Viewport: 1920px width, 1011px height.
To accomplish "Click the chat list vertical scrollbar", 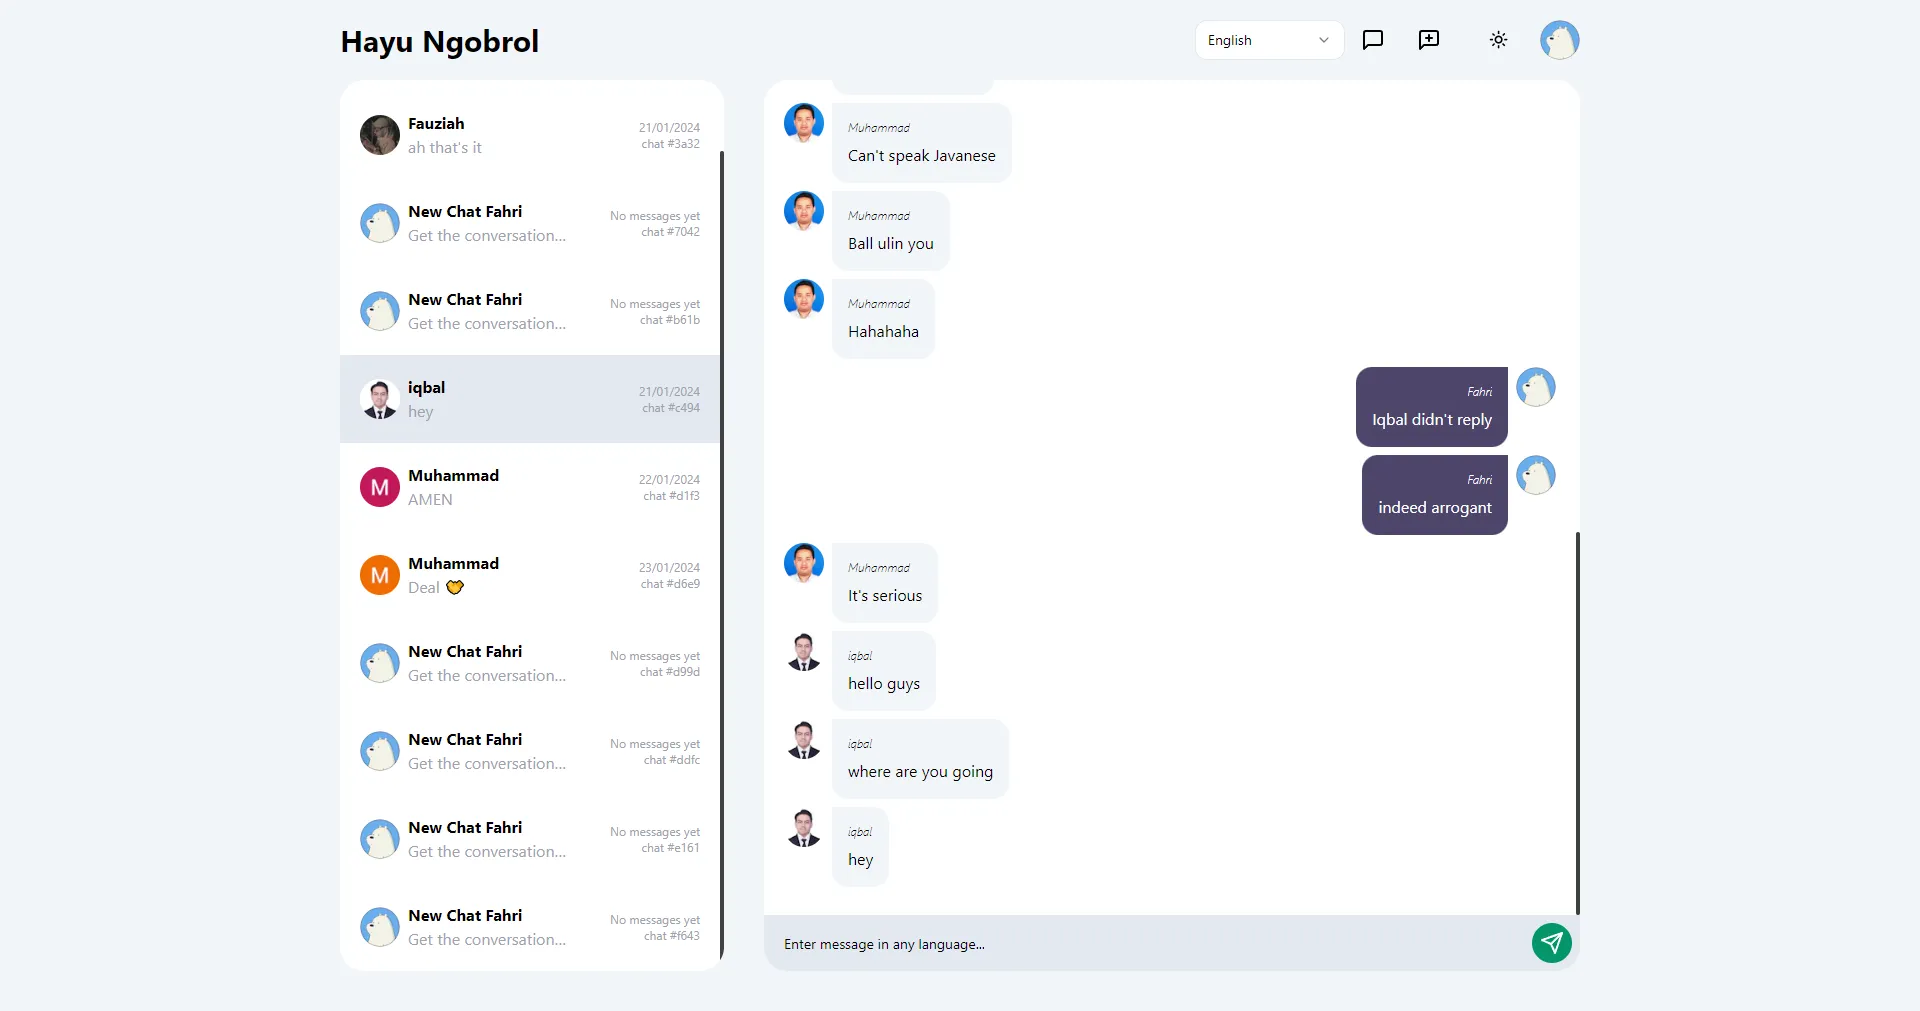I will point(721,550).
